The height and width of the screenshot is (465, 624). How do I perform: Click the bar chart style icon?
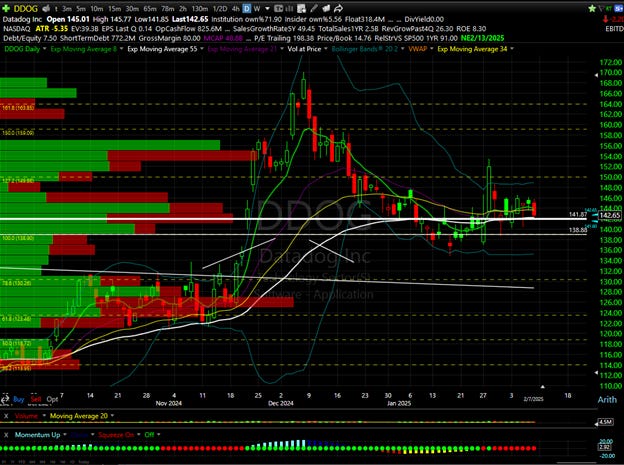[x=290, y=8]
